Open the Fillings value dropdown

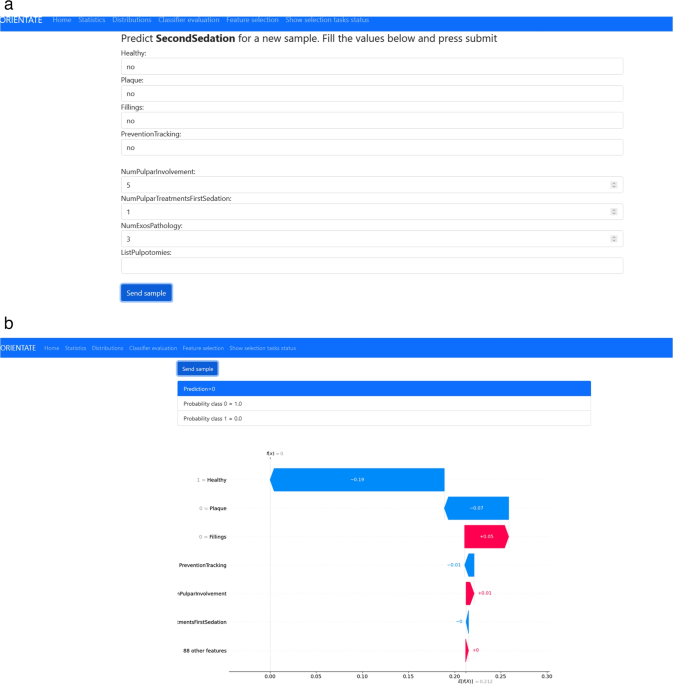[372, 121]
